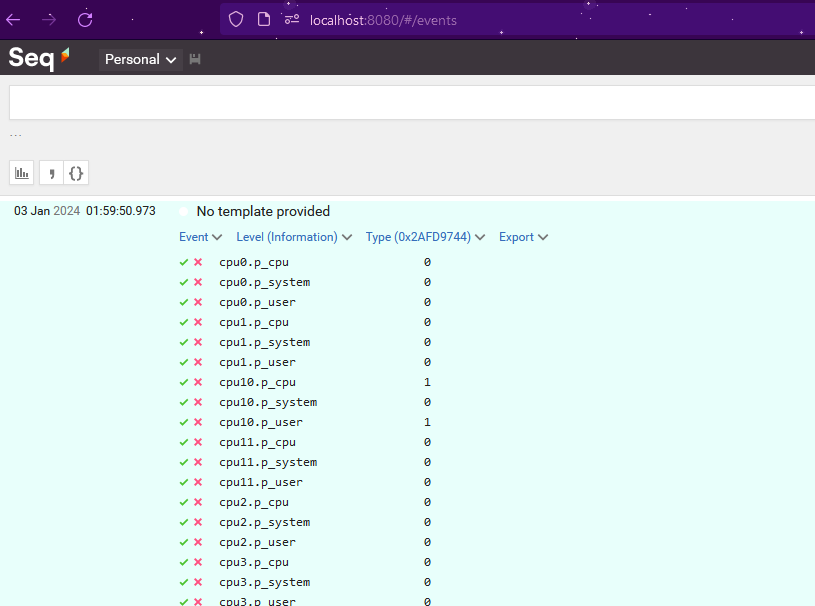Click the quote icon above the event list
Image resolution: width=815 pixels, height=606 pixels.
click(x=50, y=172)
